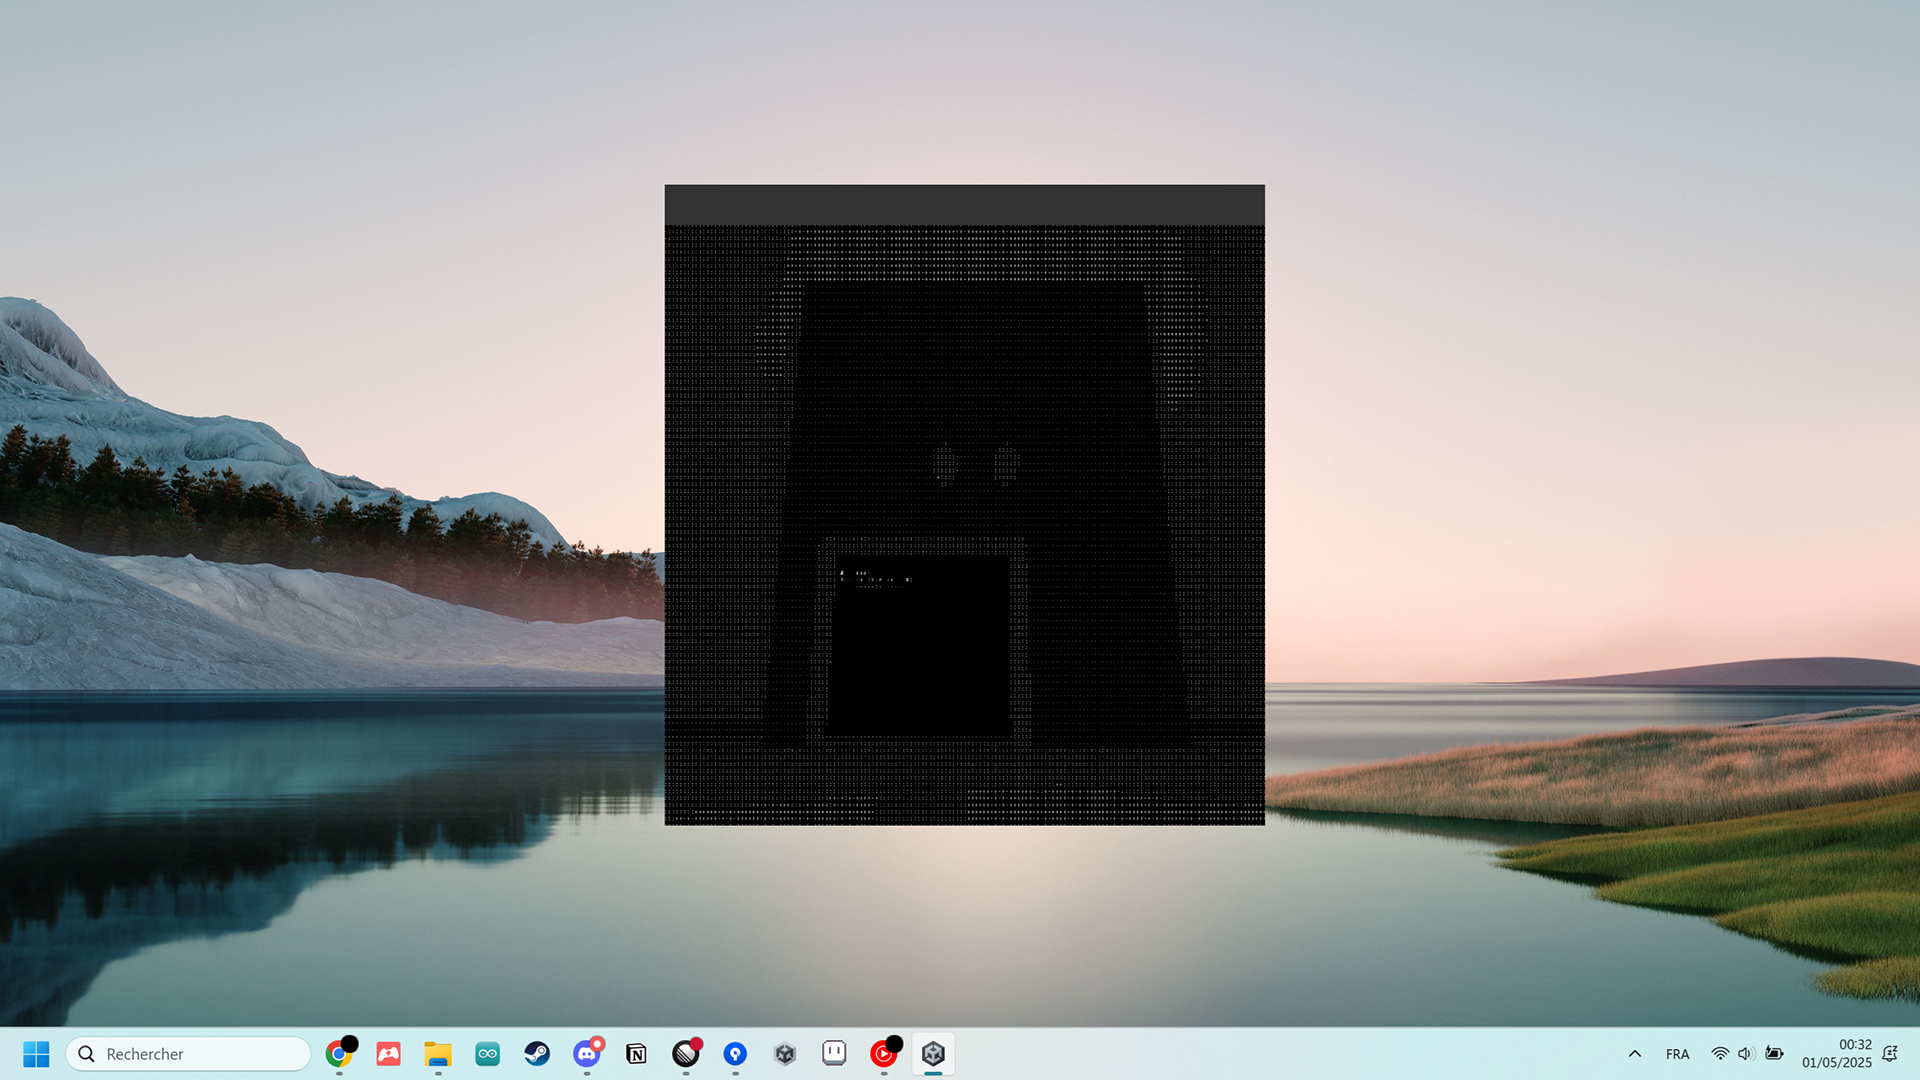Open Wi-Fi network settings icon
The width and height of the screenshot is (1920, 1080).
click(1720, 1054)
